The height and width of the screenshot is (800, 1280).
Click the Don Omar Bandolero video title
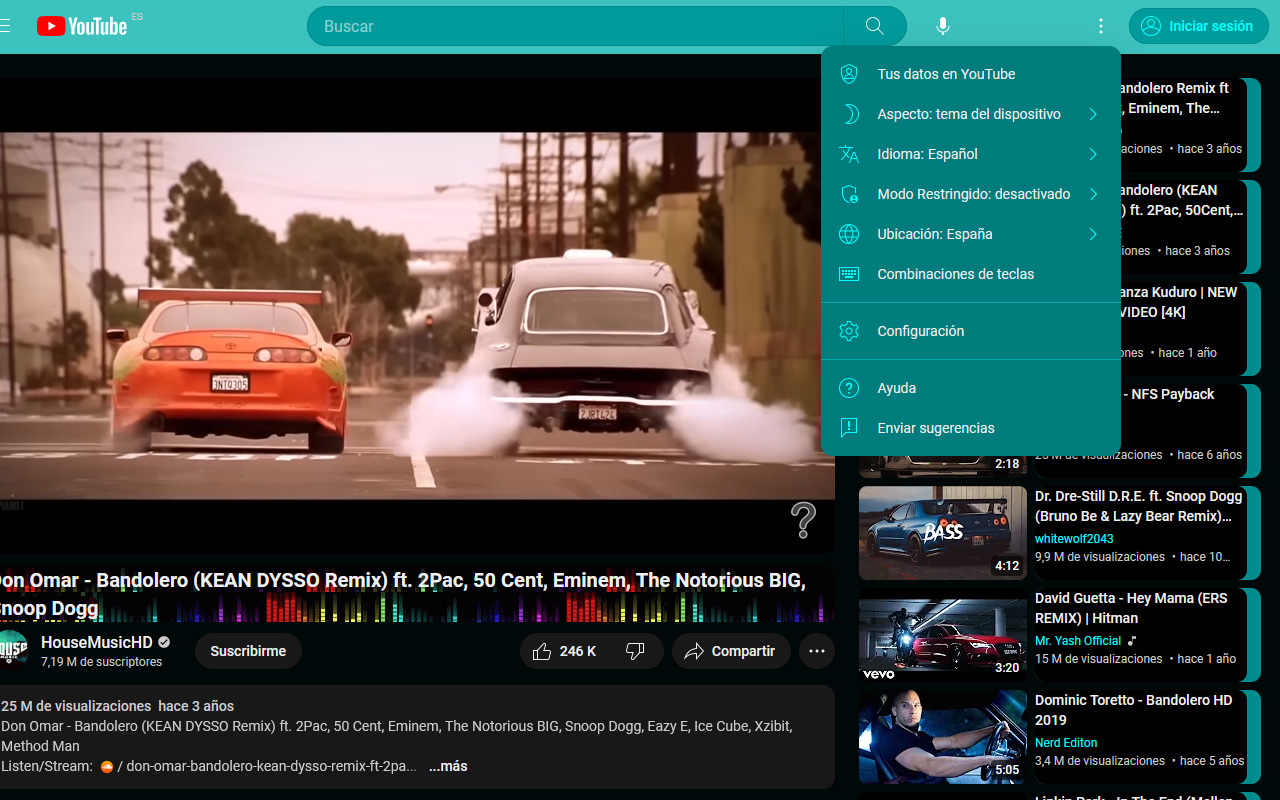[x=402, y=594]
